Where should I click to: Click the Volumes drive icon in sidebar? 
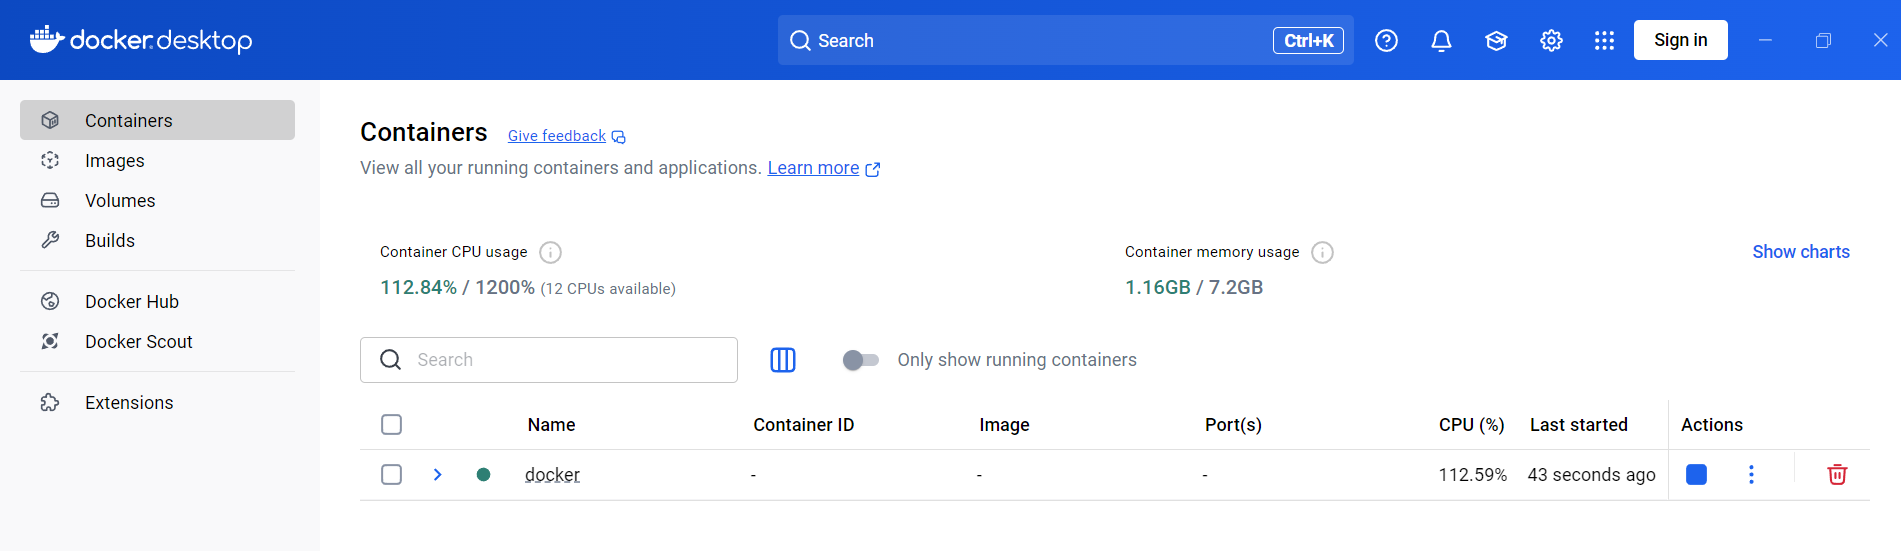(x=50, y=200)
